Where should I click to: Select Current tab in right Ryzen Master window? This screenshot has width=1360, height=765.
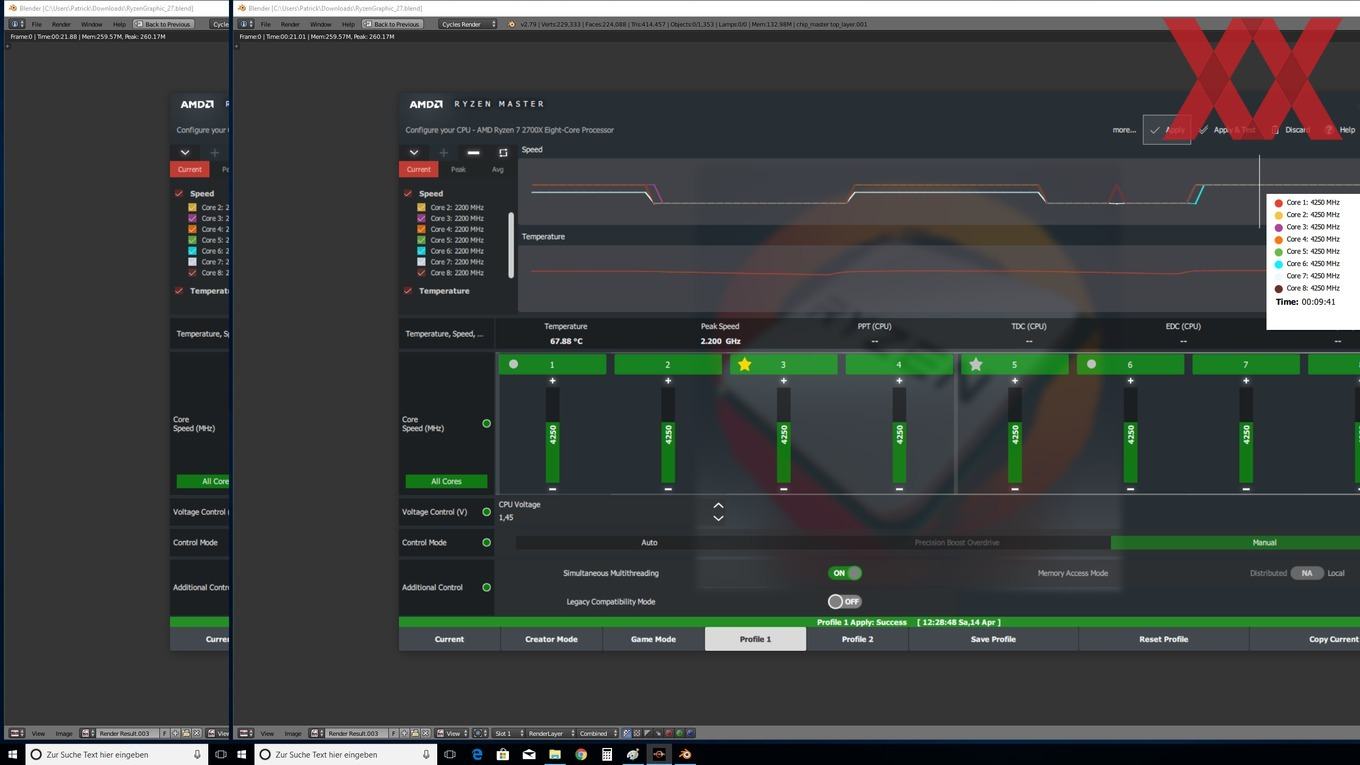[419, 169]
